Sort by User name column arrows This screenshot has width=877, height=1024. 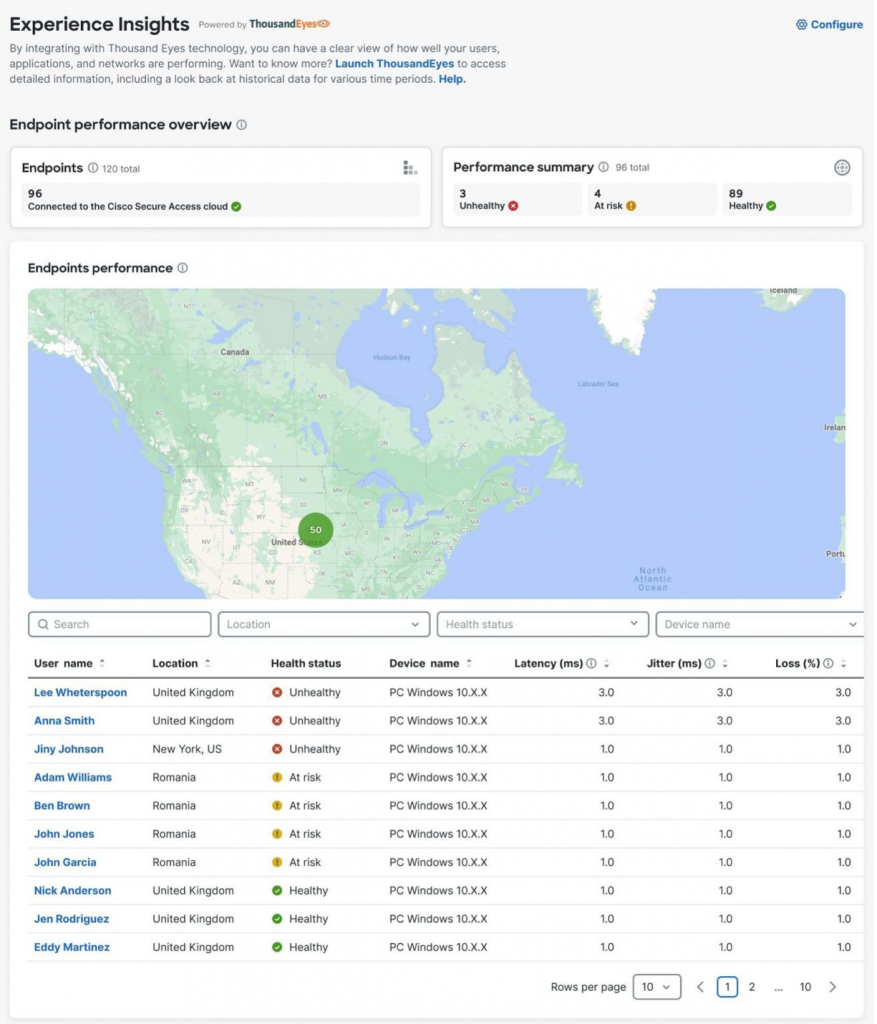coord(102,663)
